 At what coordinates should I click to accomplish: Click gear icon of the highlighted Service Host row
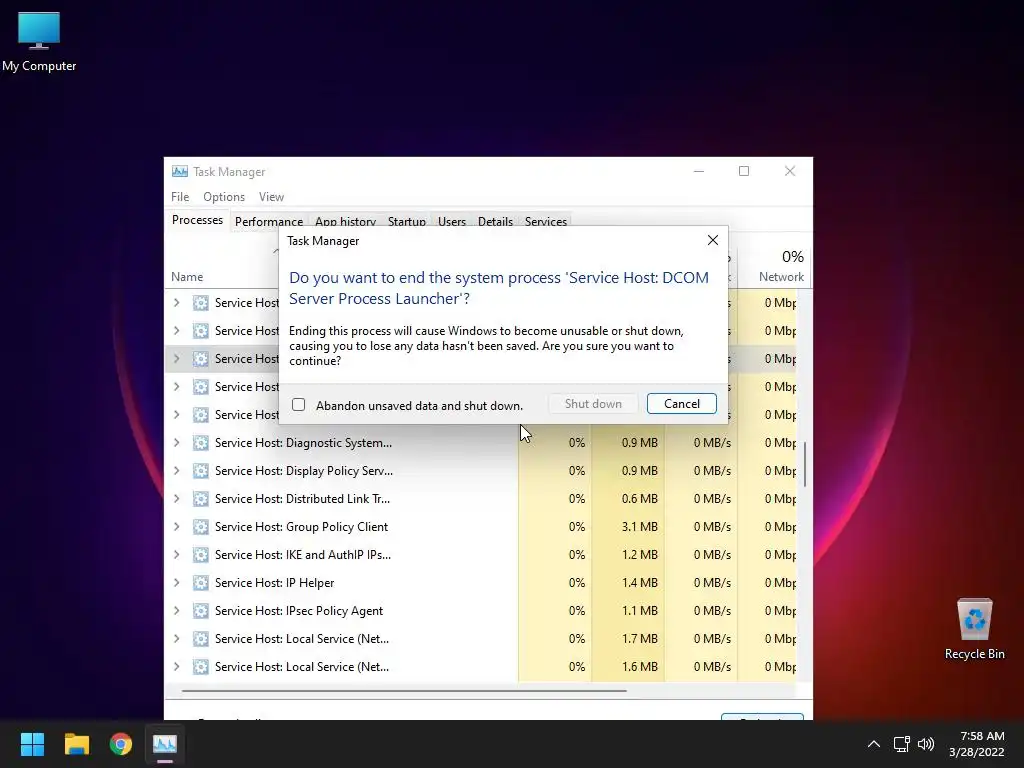[200, 359]
